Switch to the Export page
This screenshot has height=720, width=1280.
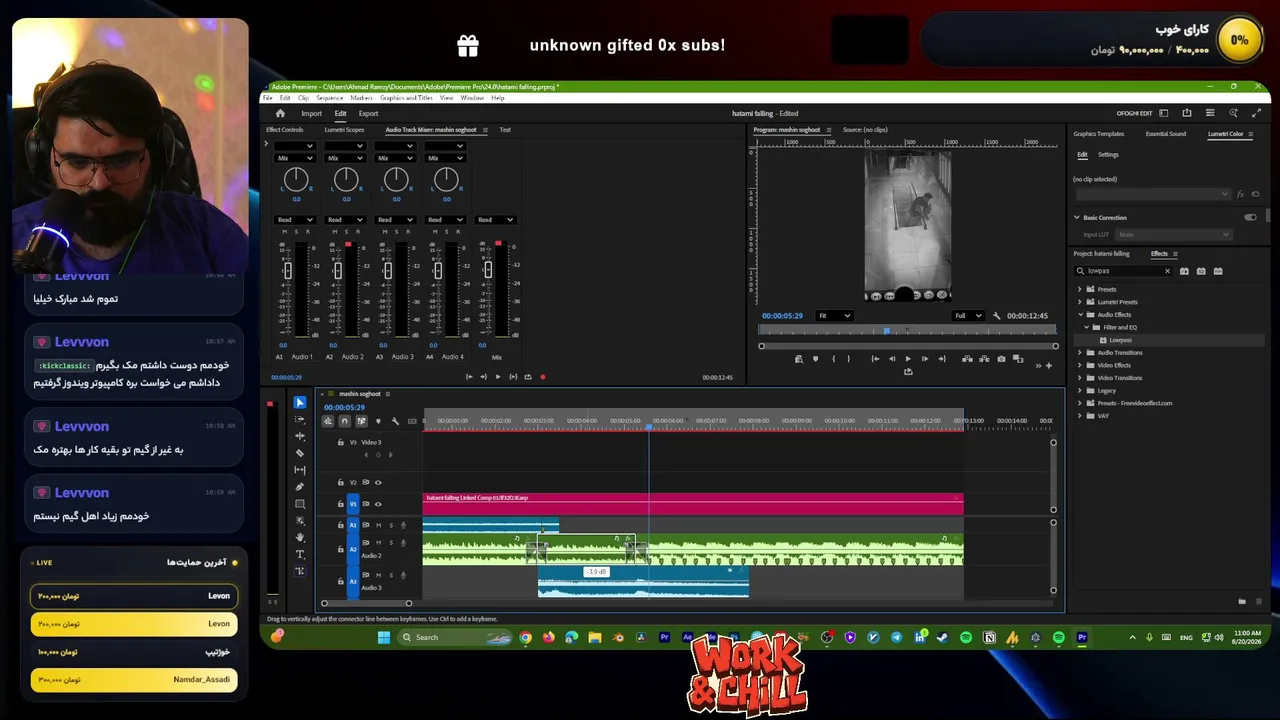coord(369,113)
